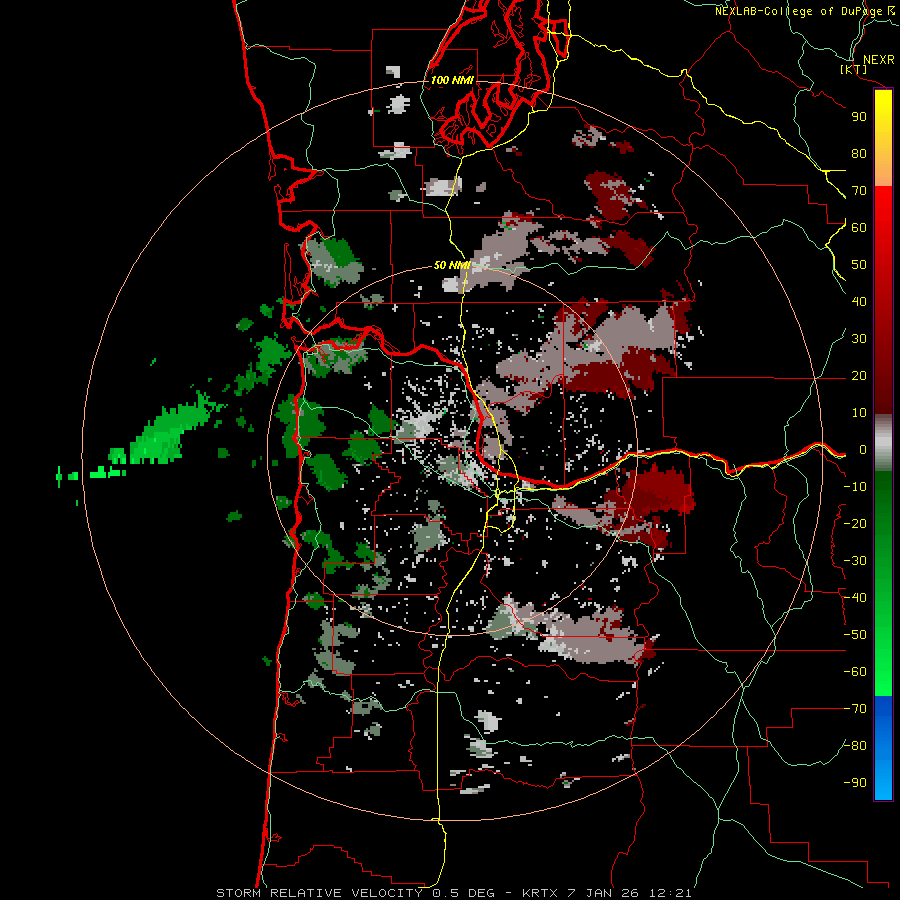Pick the dark red band beside the 20 label

click(883, 375)
